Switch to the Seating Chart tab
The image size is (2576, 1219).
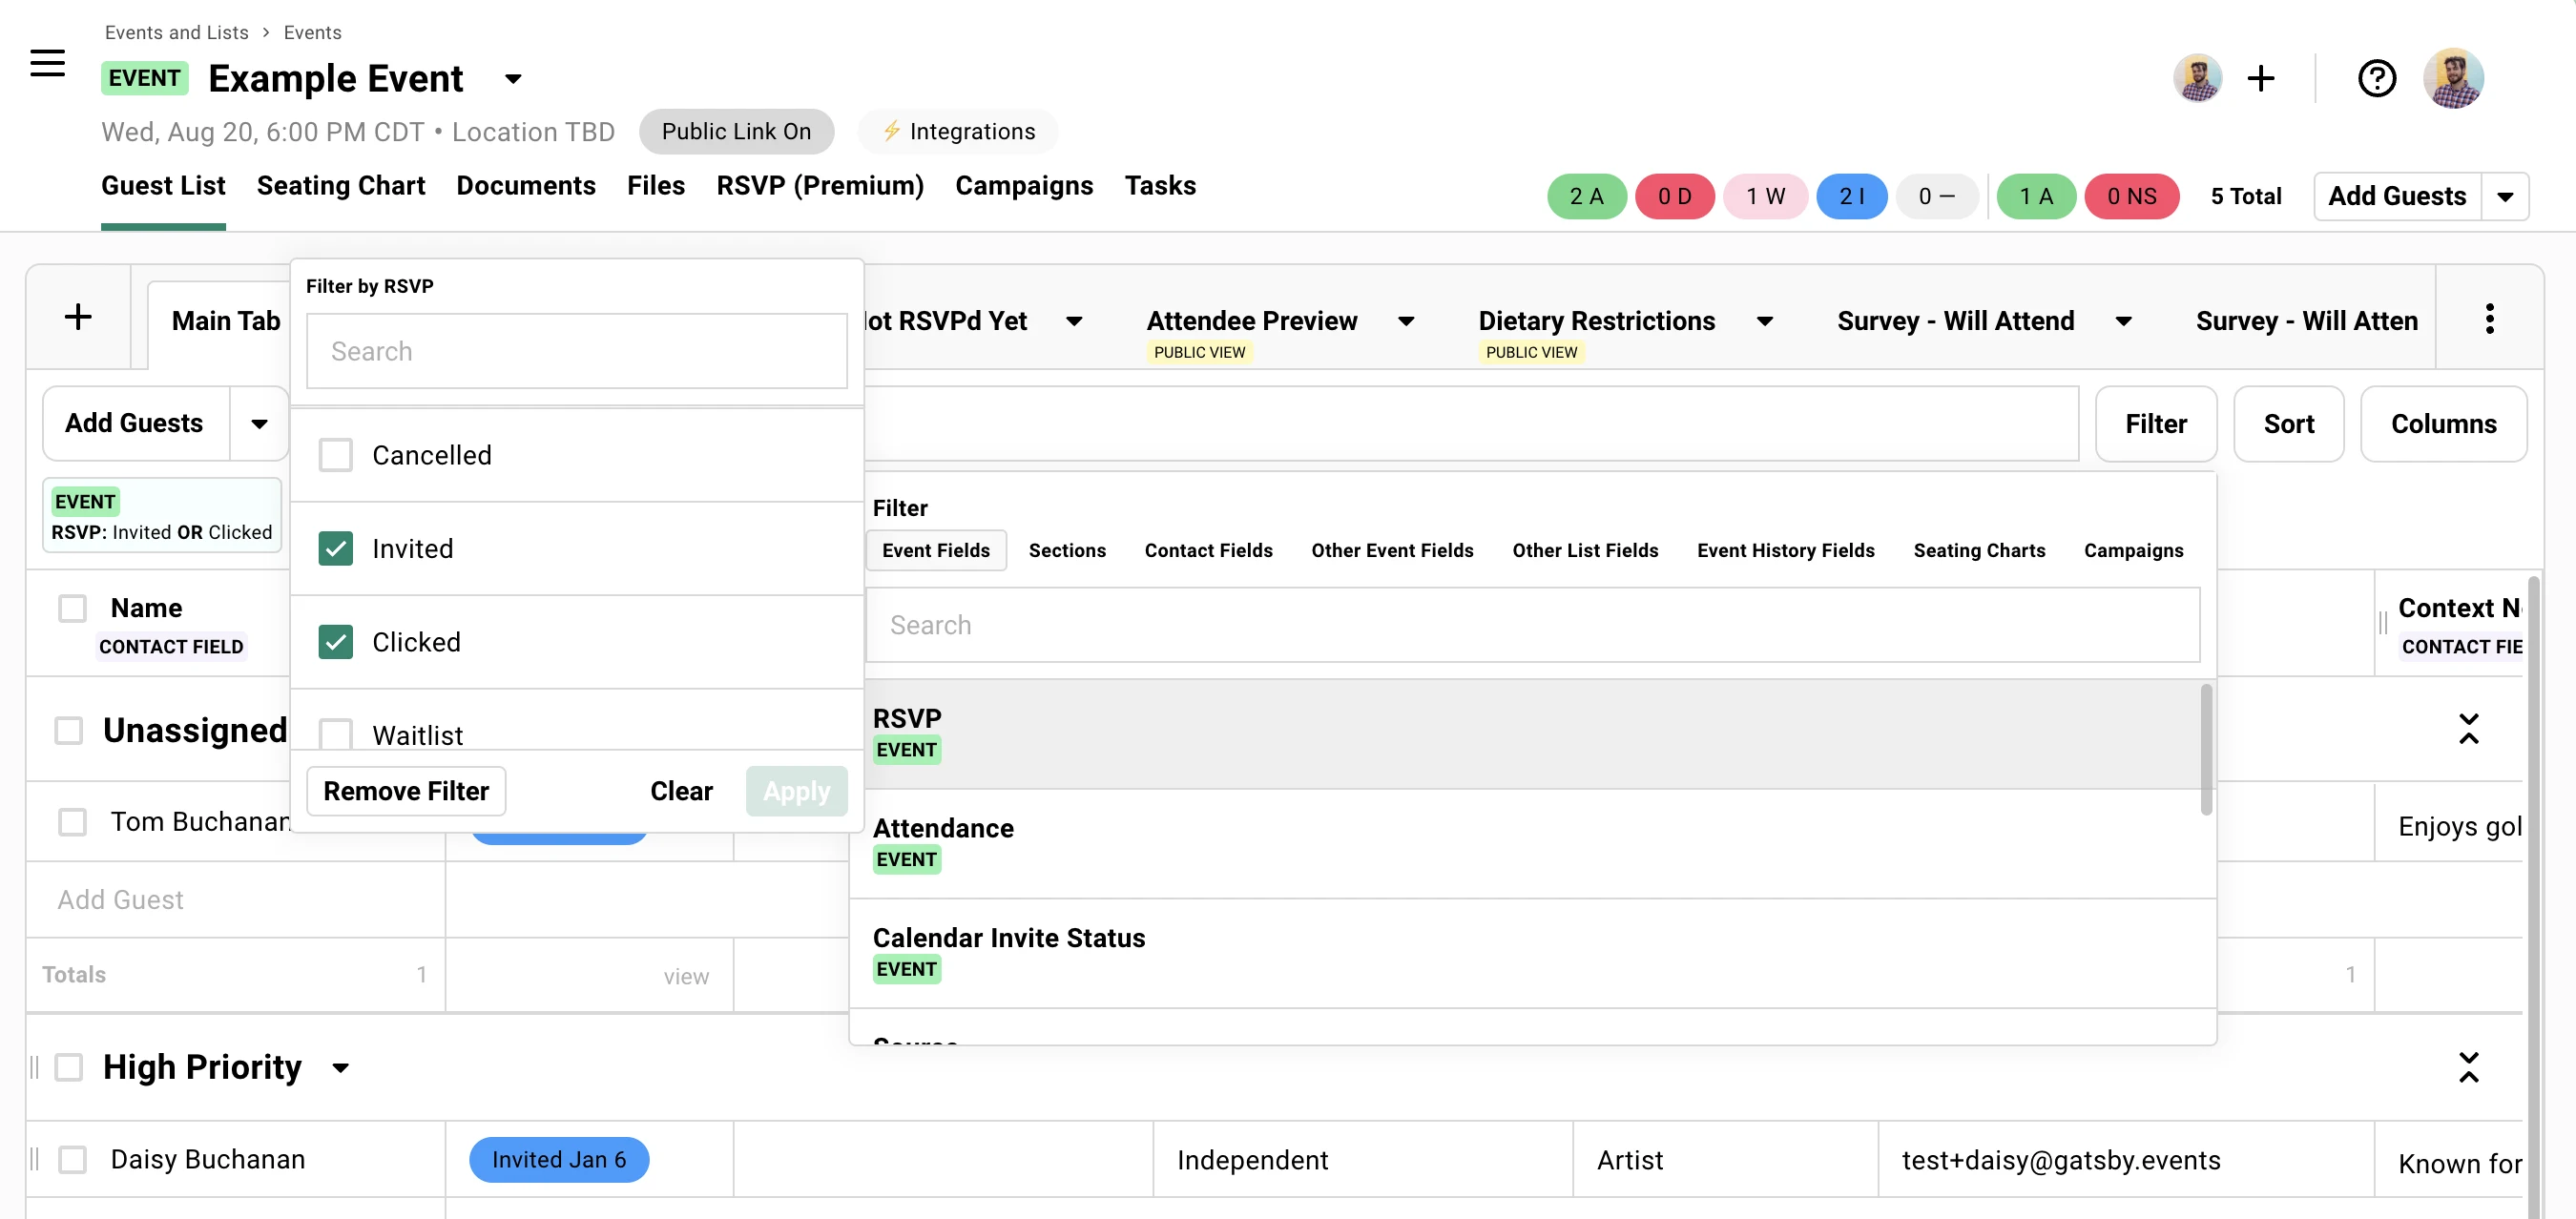click(340, 185)
